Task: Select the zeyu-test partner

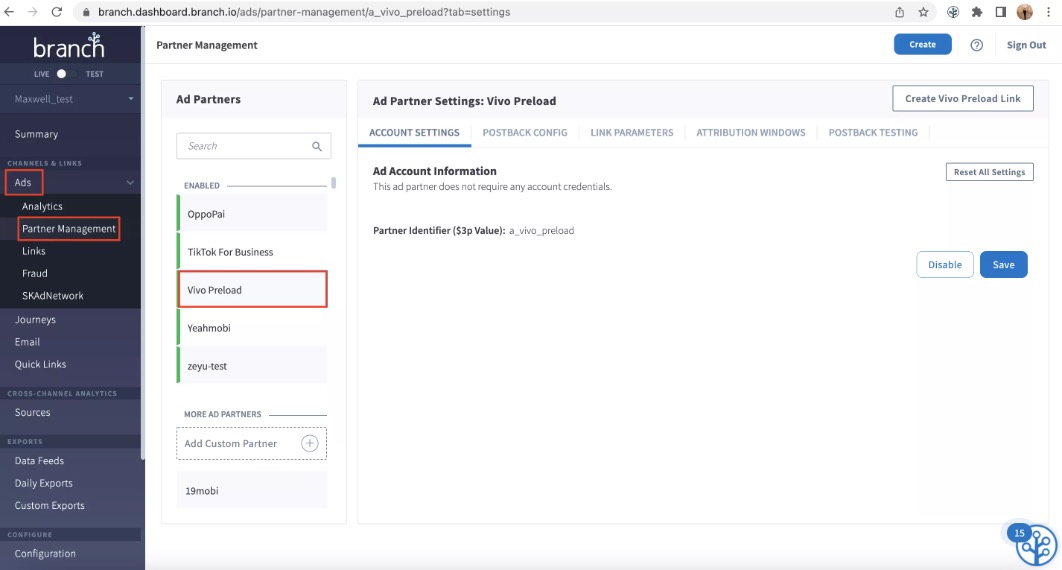Action: pyautogui.click(x=252, y=366)
